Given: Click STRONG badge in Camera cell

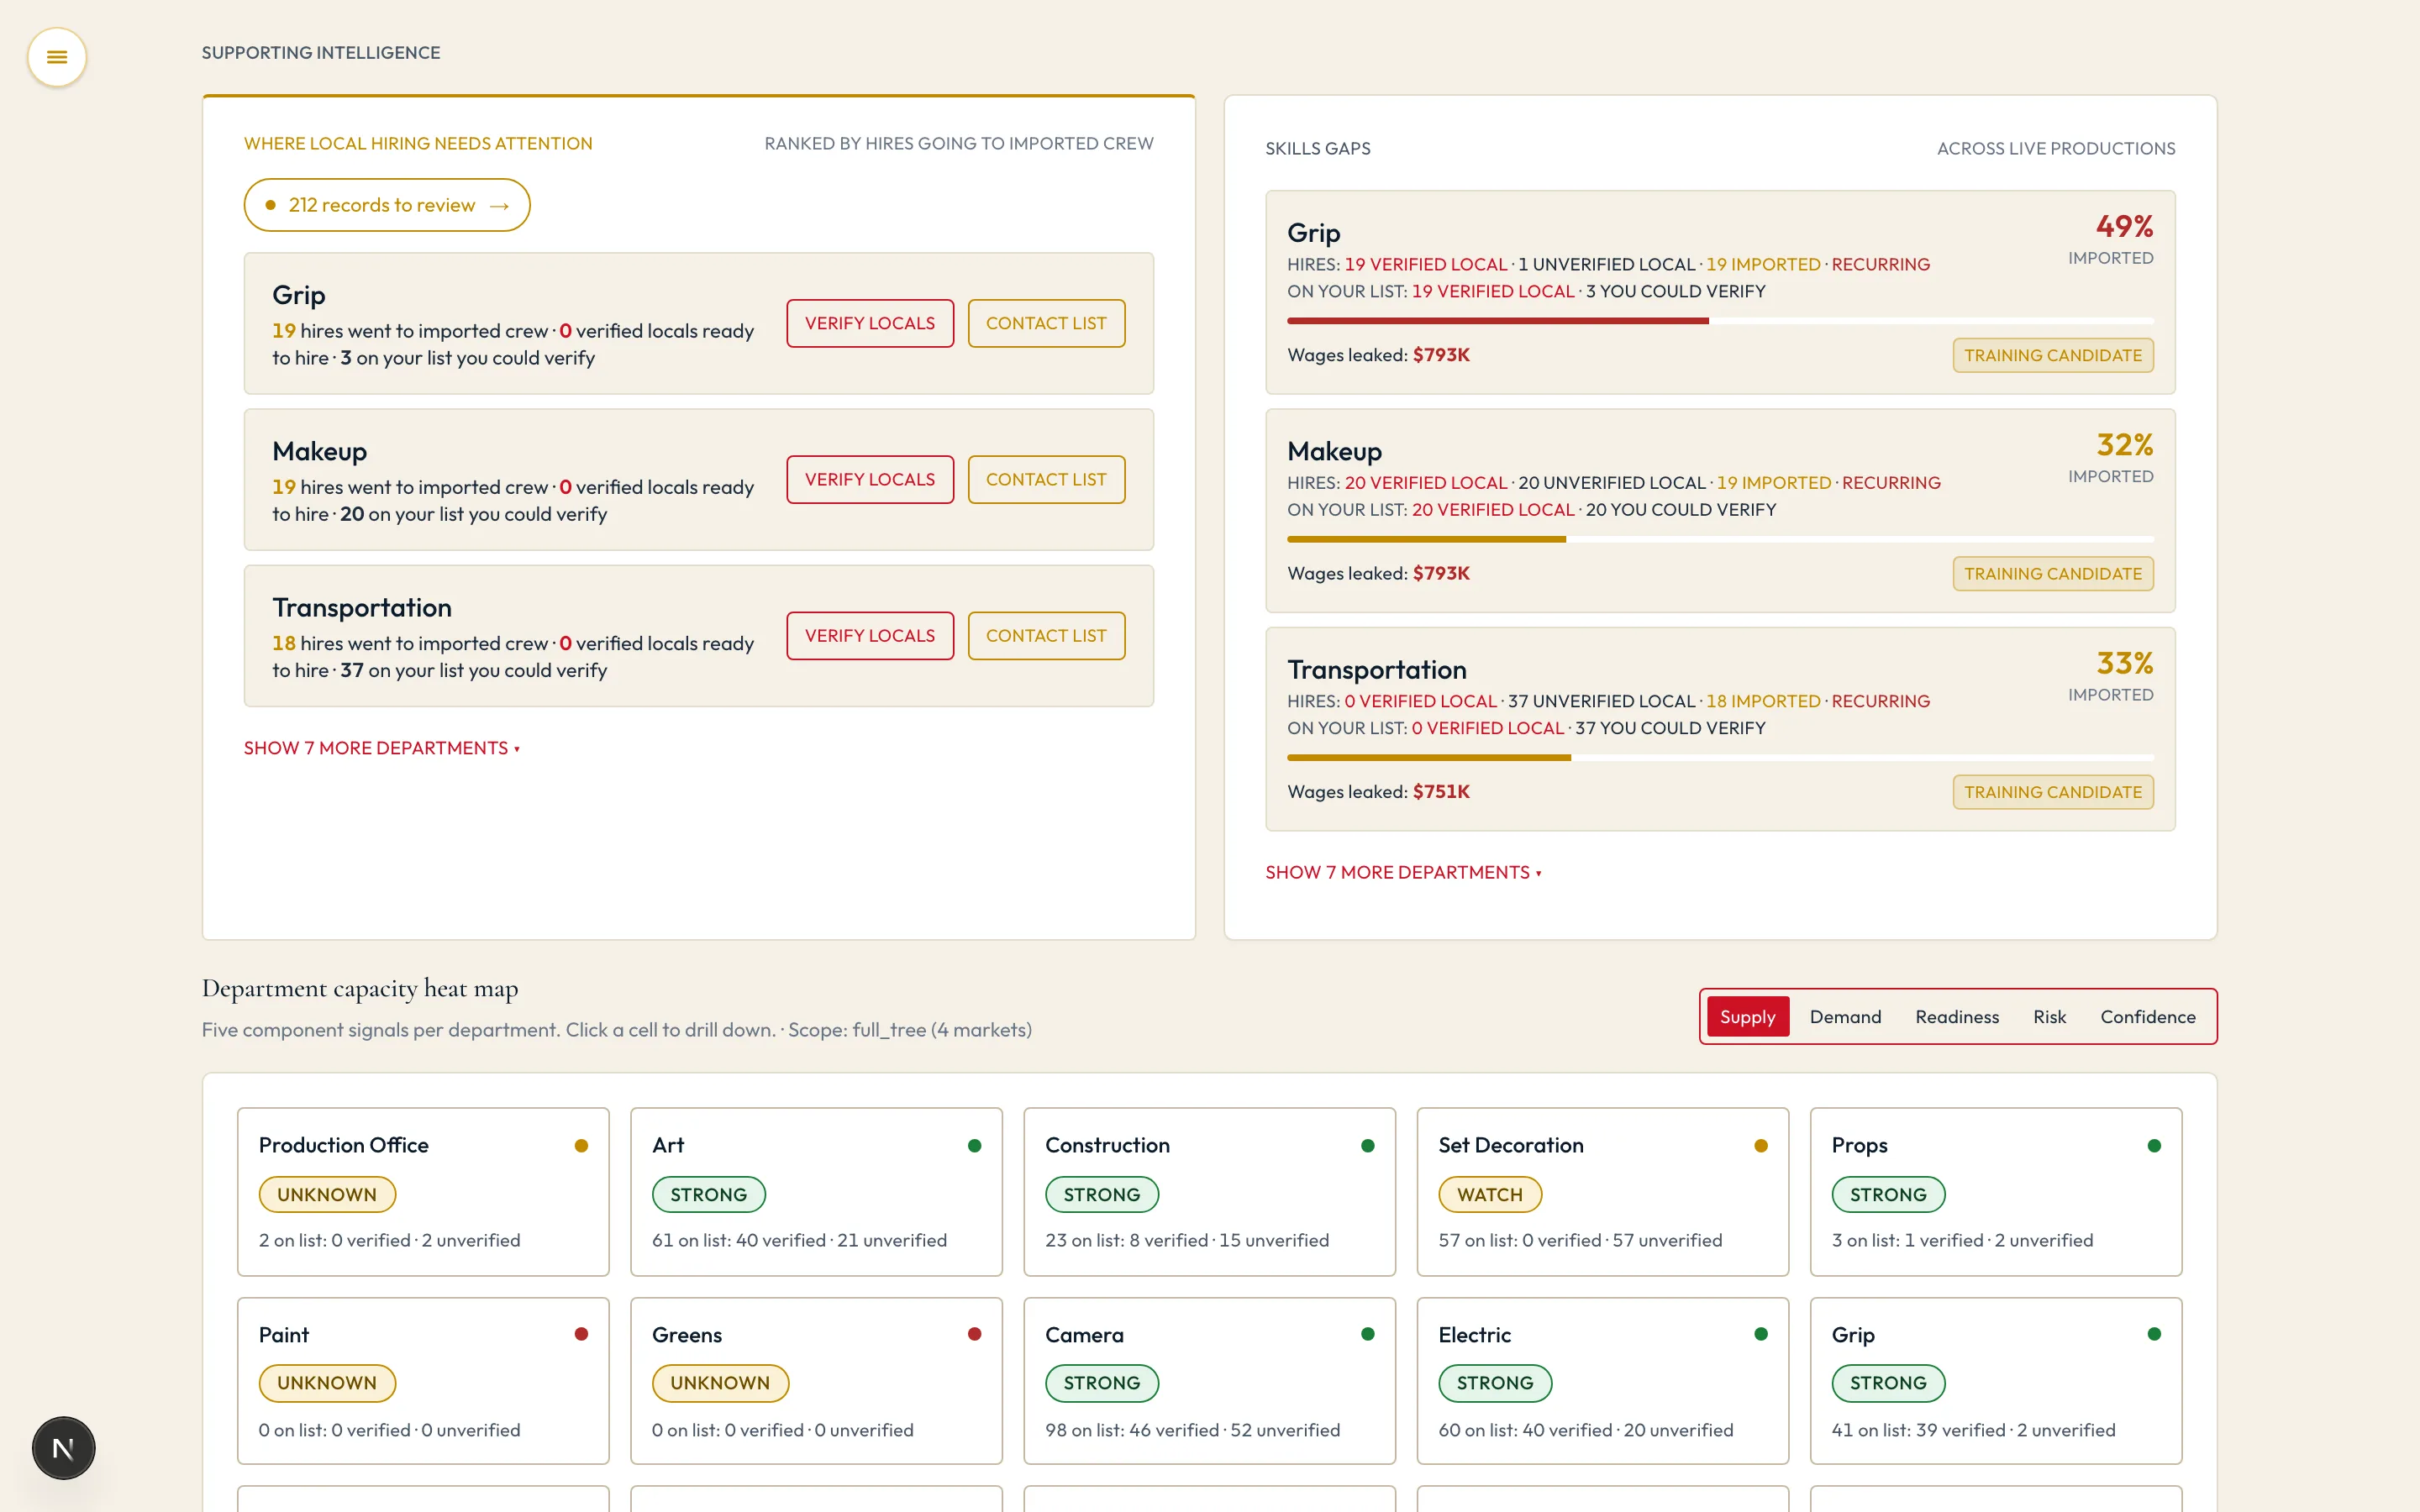Looking at the screenshot, I should [1101, 1383].
